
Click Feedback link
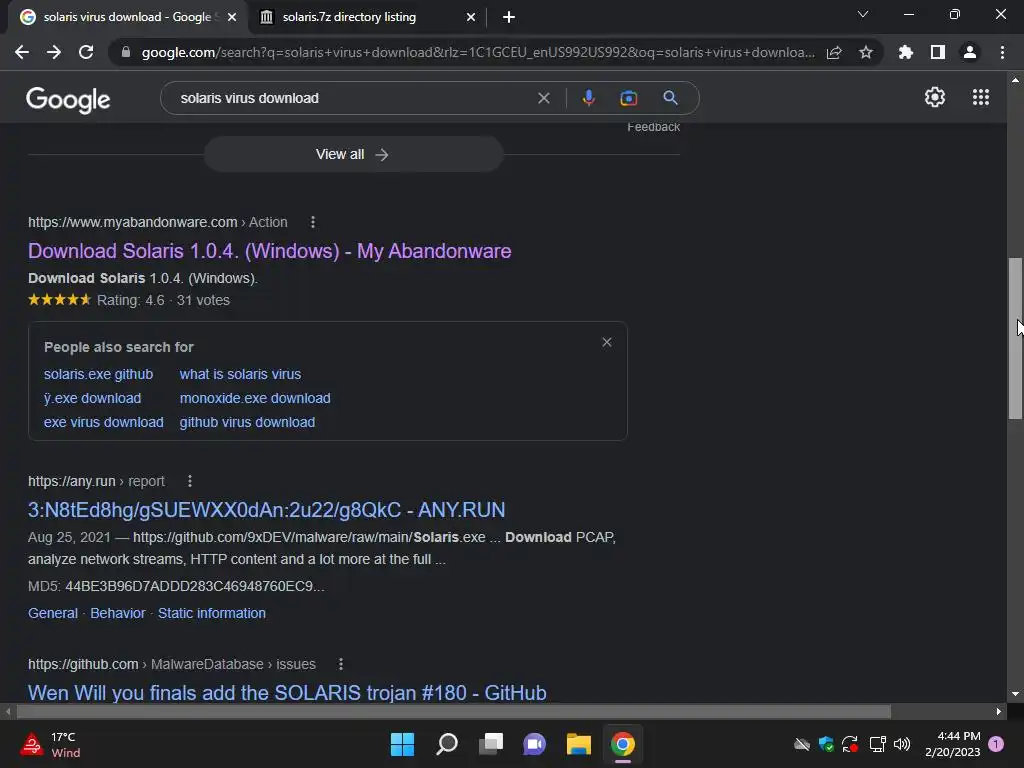(654, 127)
